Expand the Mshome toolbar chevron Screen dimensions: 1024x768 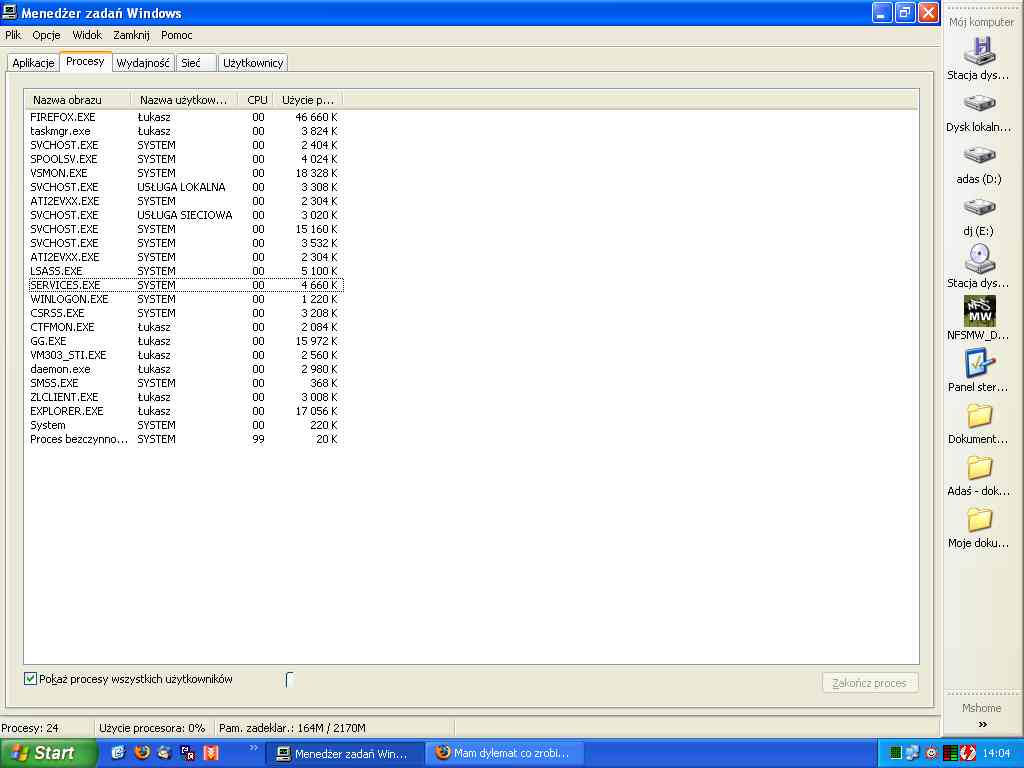pos(982,724)
